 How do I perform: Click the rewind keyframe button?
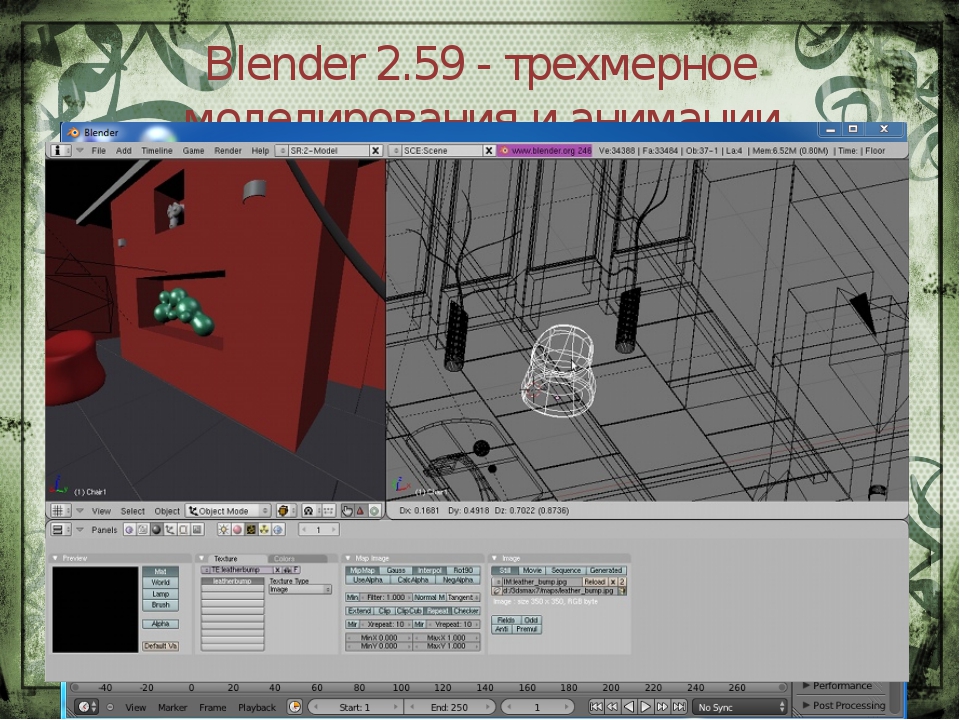point(612,707)
